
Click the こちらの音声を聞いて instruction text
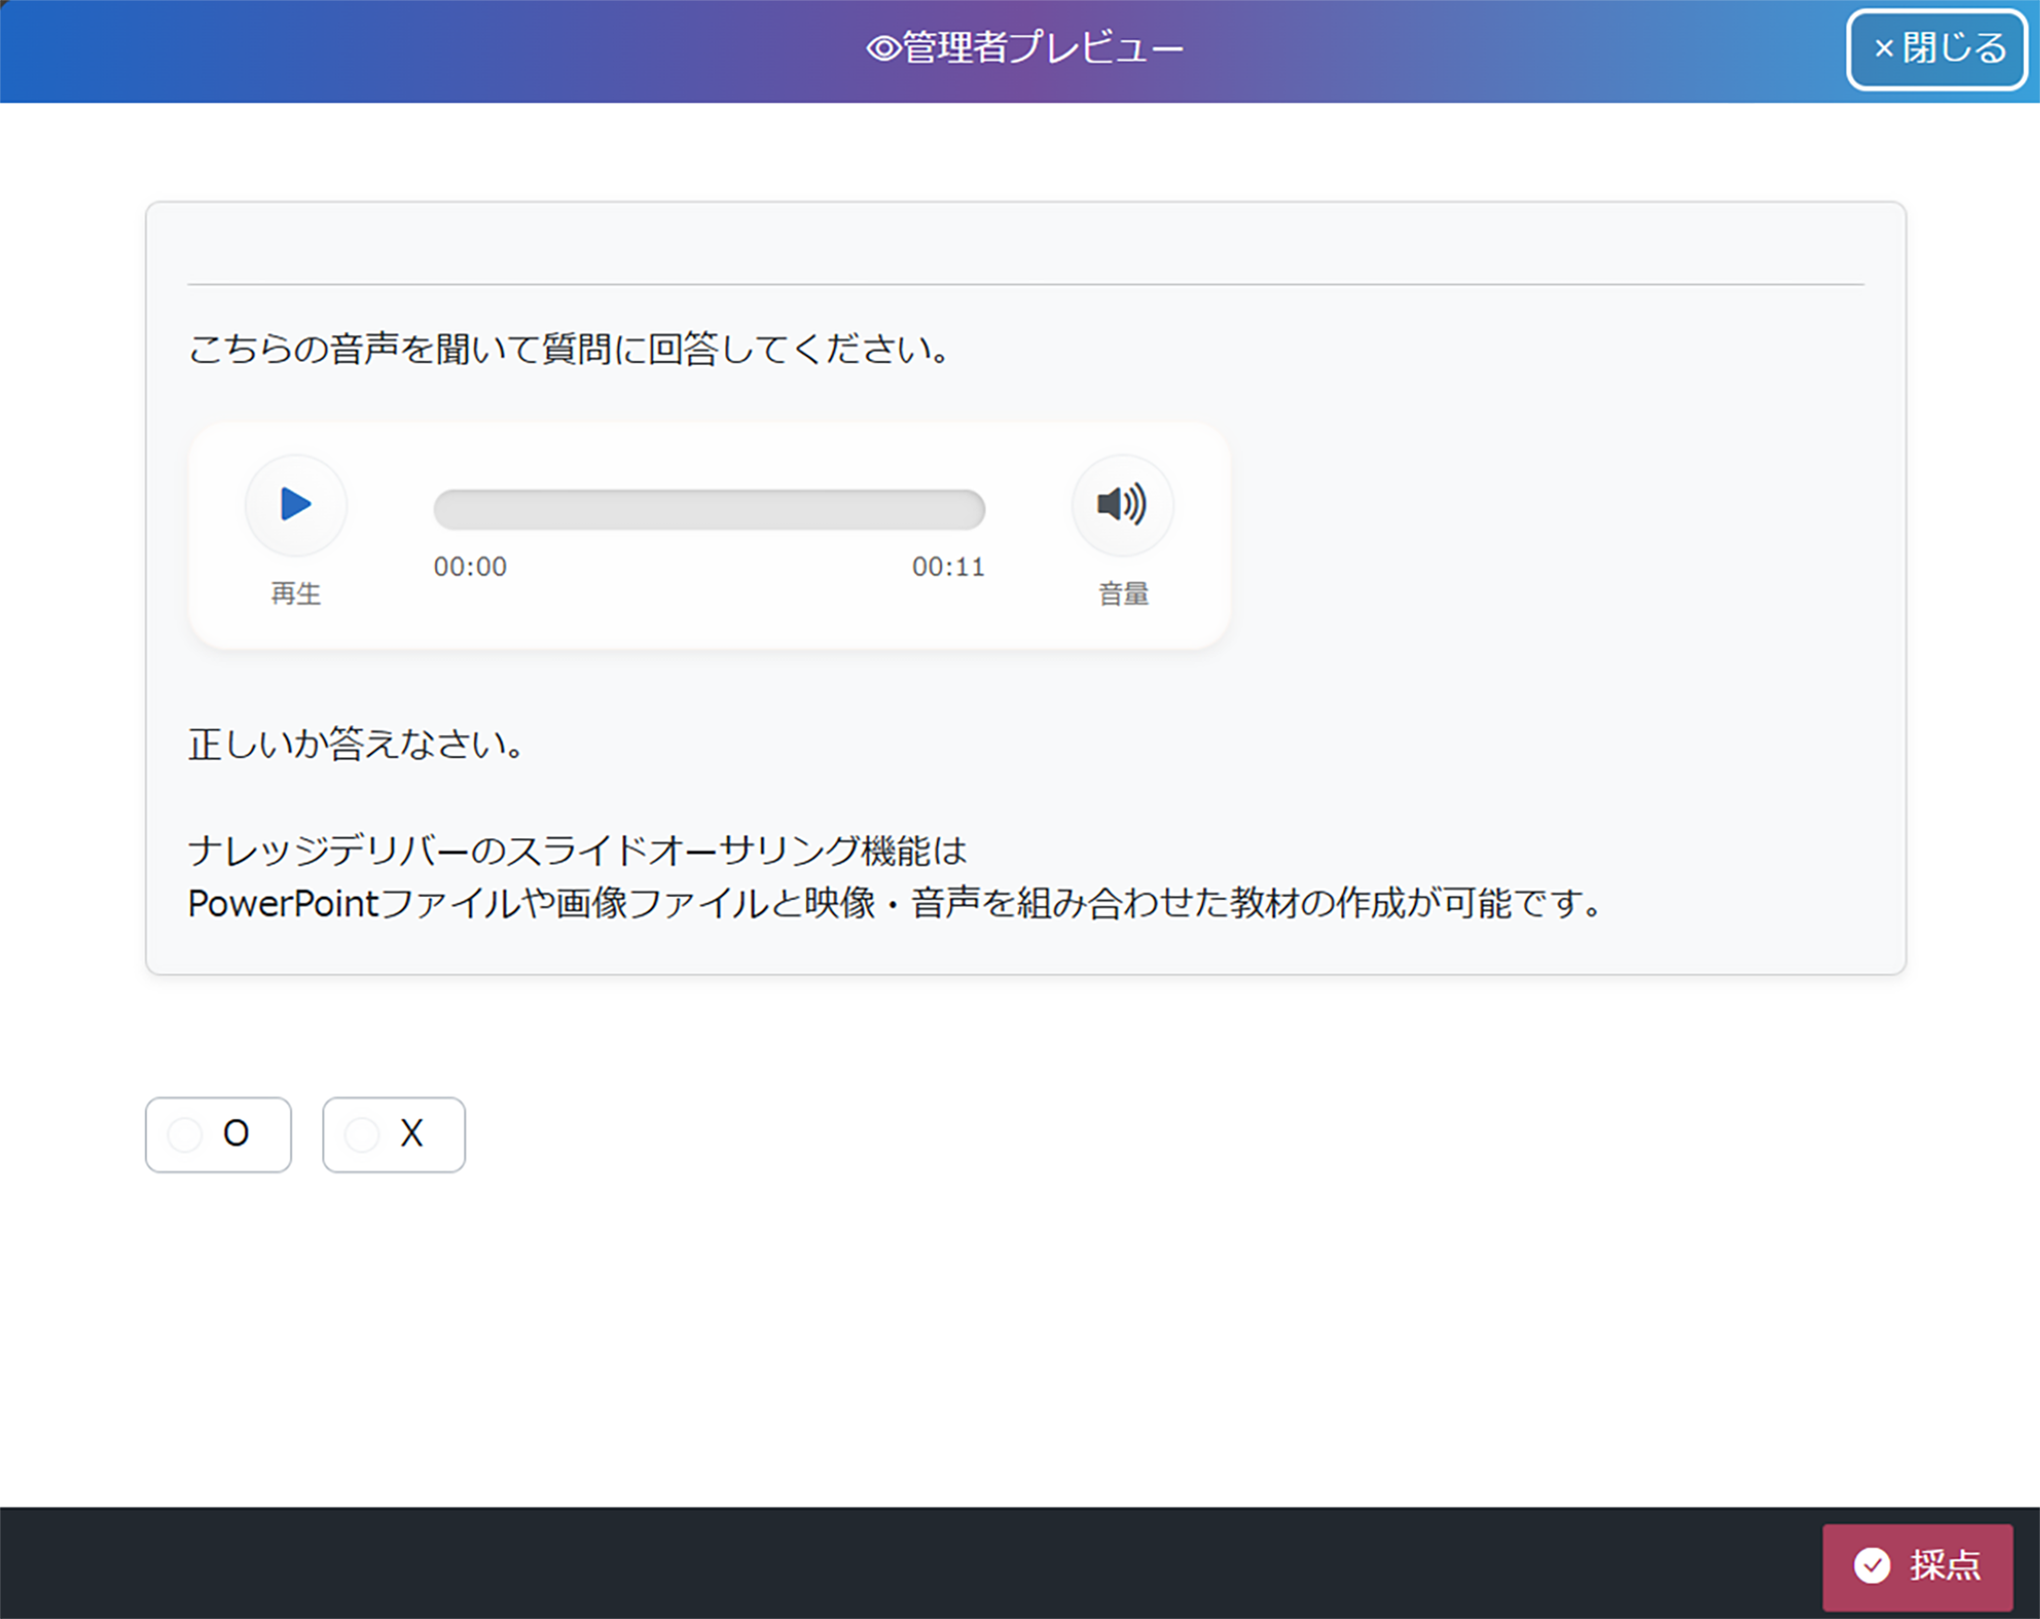click(x=568, y=349)
